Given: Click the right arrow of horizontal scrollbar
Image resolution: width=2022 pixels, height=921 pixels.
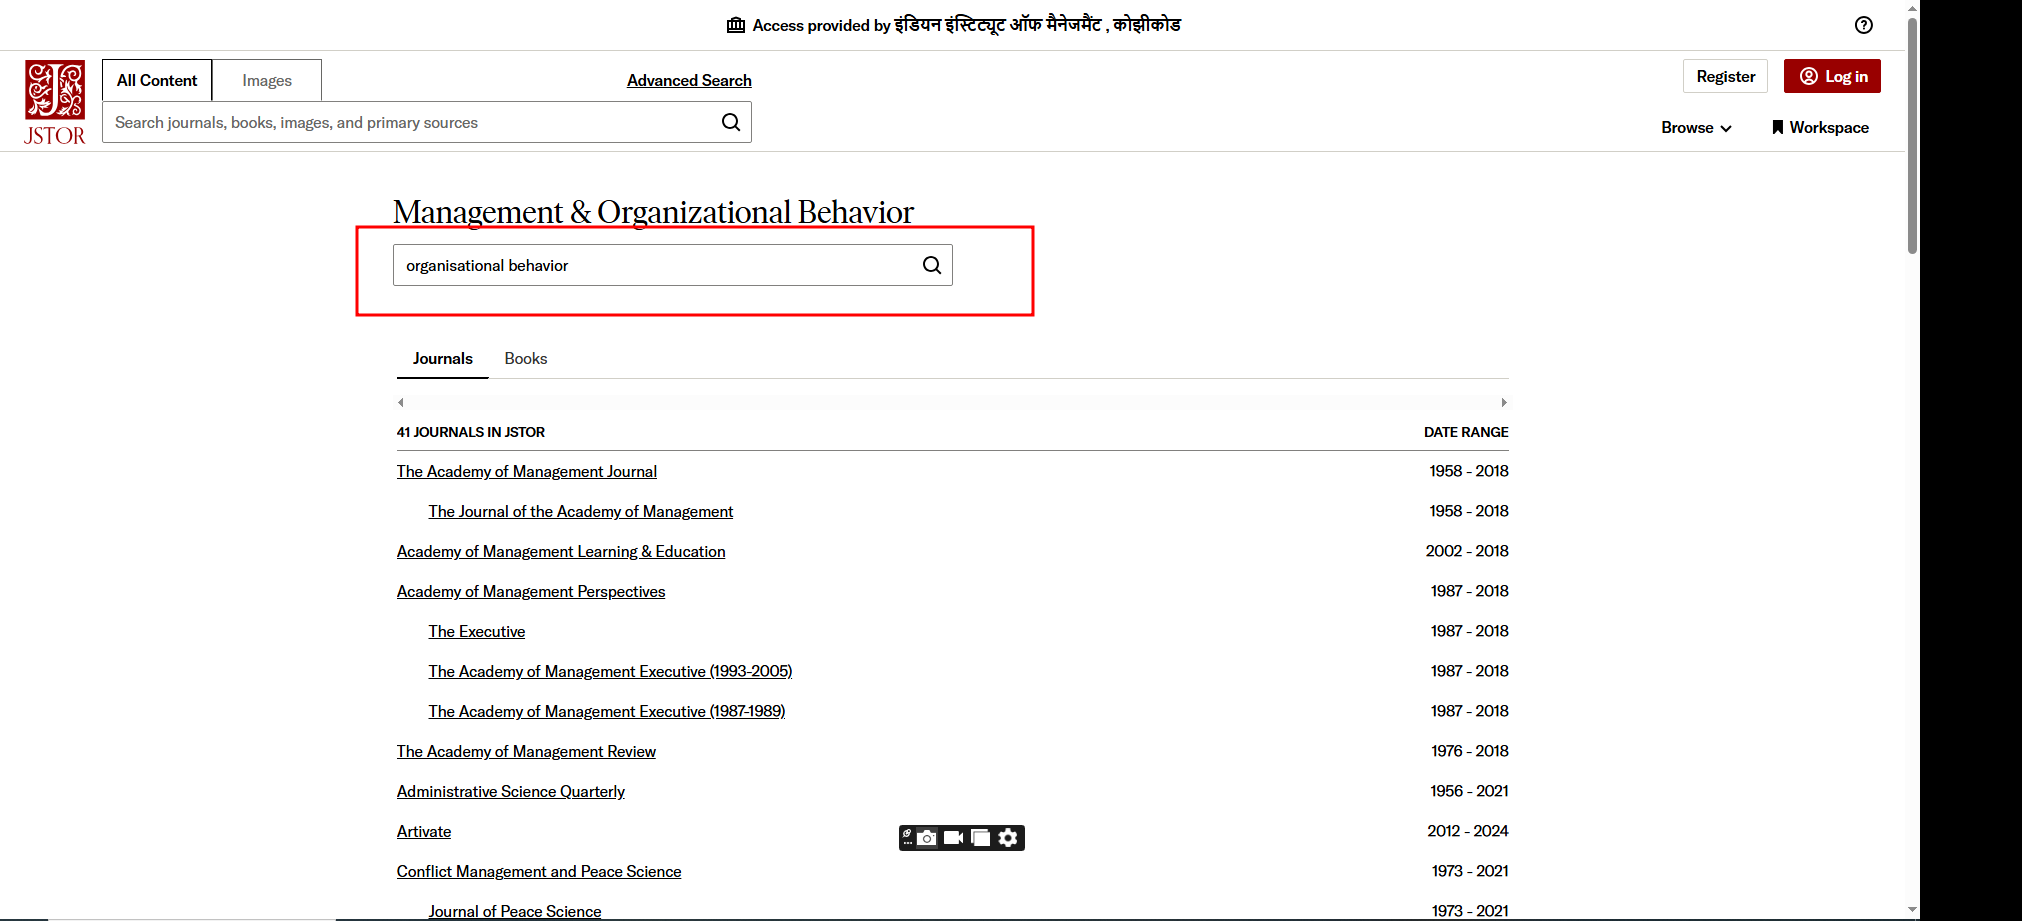Looking at the screenshot, I should pyautogui.click(x=1503, y=403).
